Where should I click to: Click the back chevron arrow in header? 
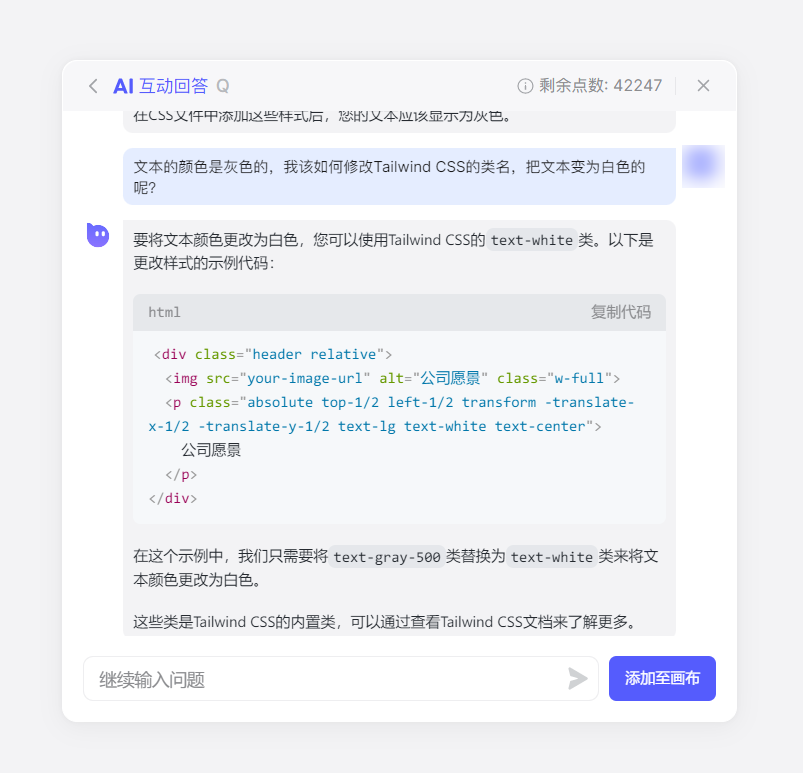(x=93, y=86)
